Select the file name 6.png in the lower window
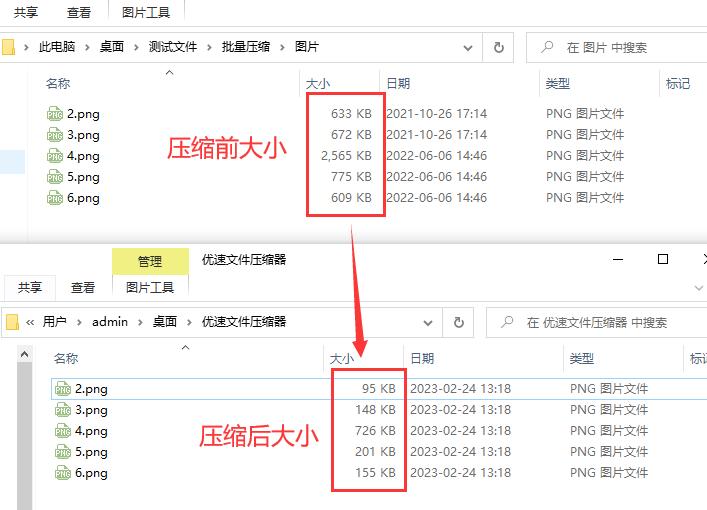The height and width of the screenshot is (510, 707). 92,473
